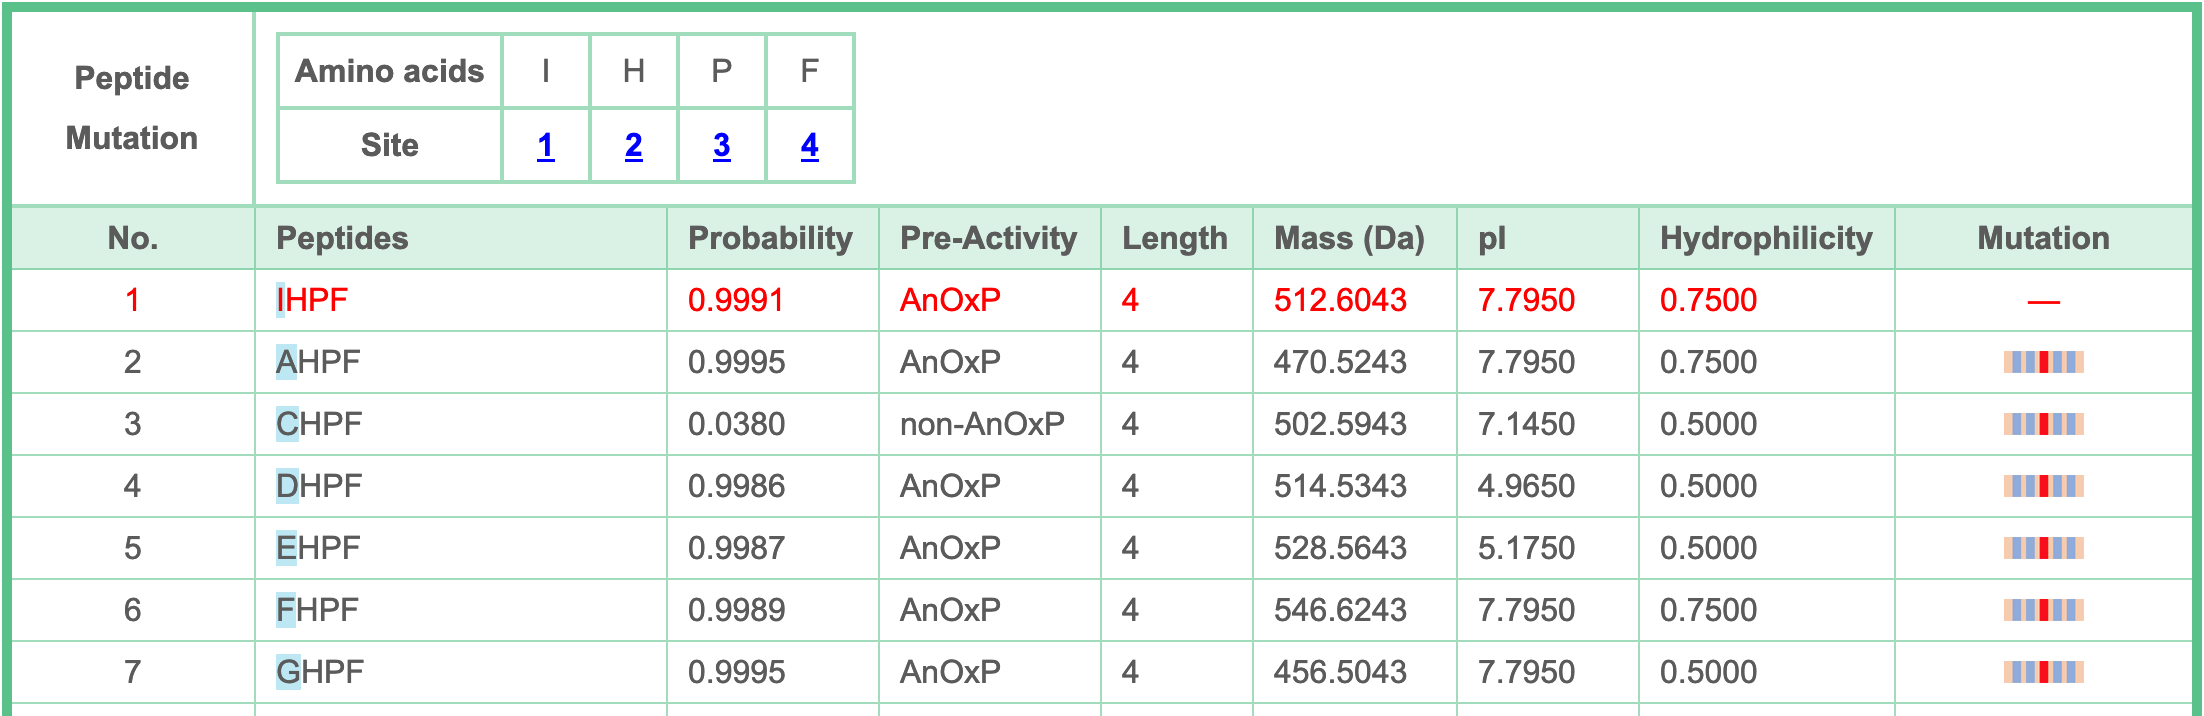Click the Pre-Activity column header

(988, 238)
